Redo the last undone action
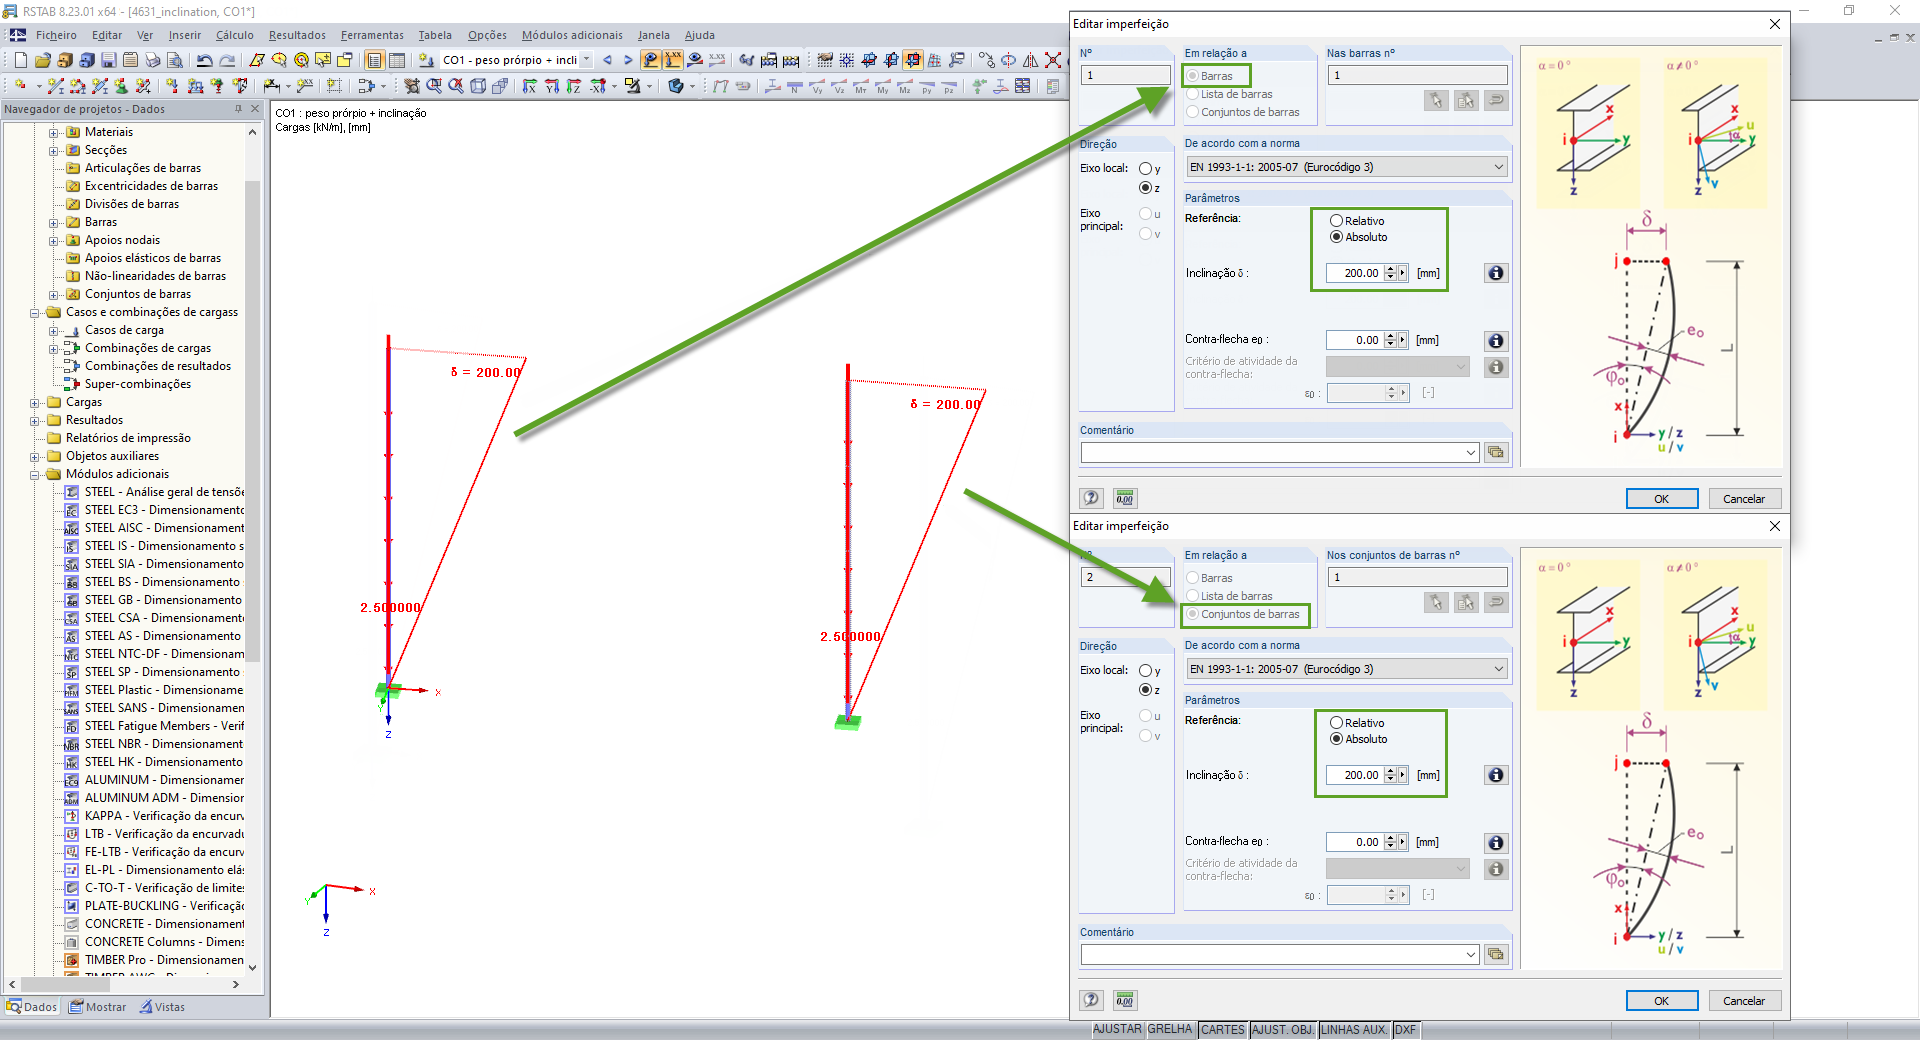The height and width of the screenshot is (1040, 1920). [x=227, y=60]
